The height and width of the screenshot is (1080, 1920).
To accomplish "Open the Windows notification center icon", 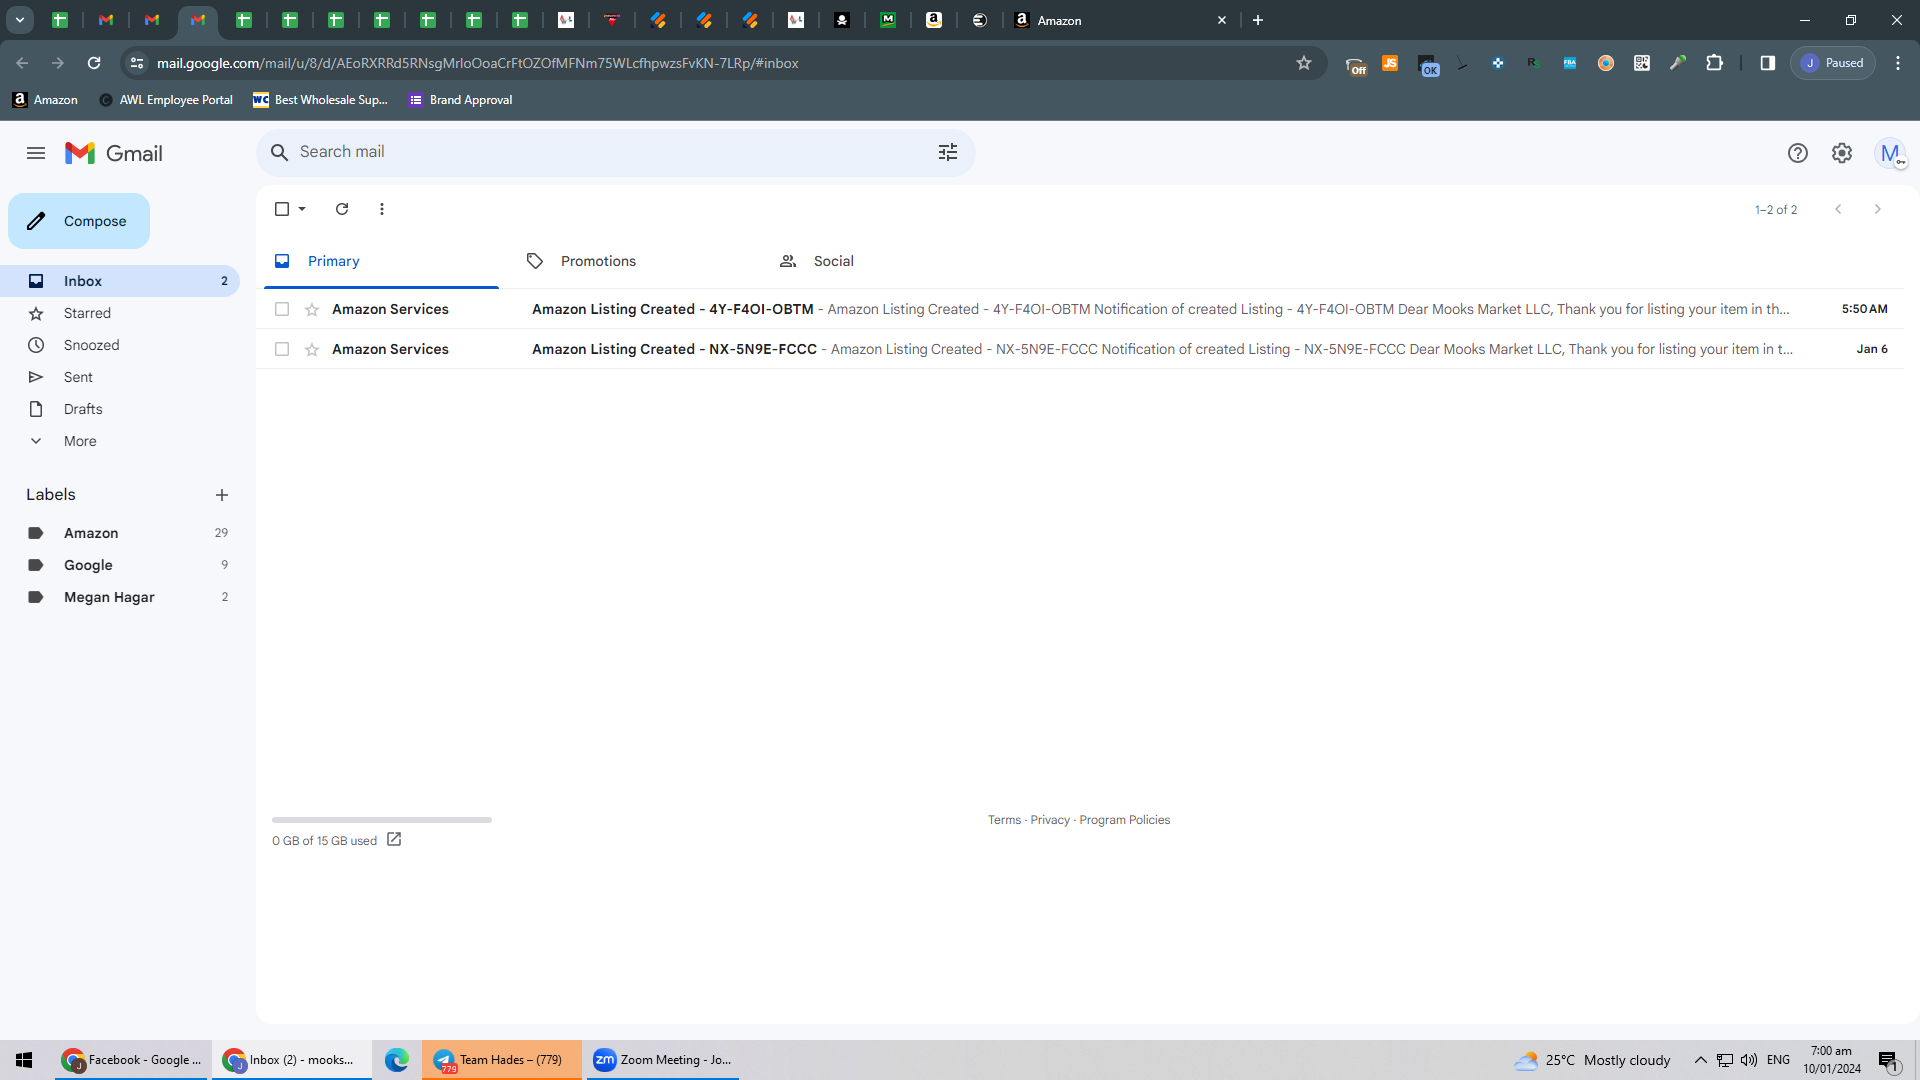I will click(x=1888, y=1060).
